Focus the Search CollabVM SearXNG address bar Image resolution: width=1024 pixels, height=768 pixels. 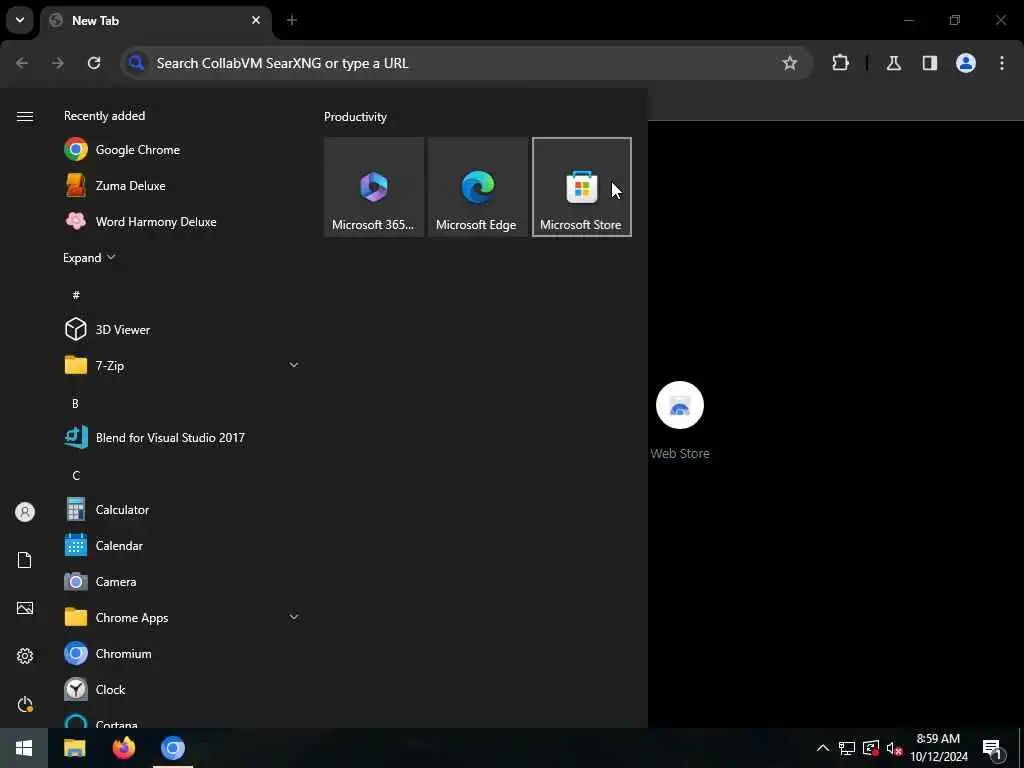466,63
